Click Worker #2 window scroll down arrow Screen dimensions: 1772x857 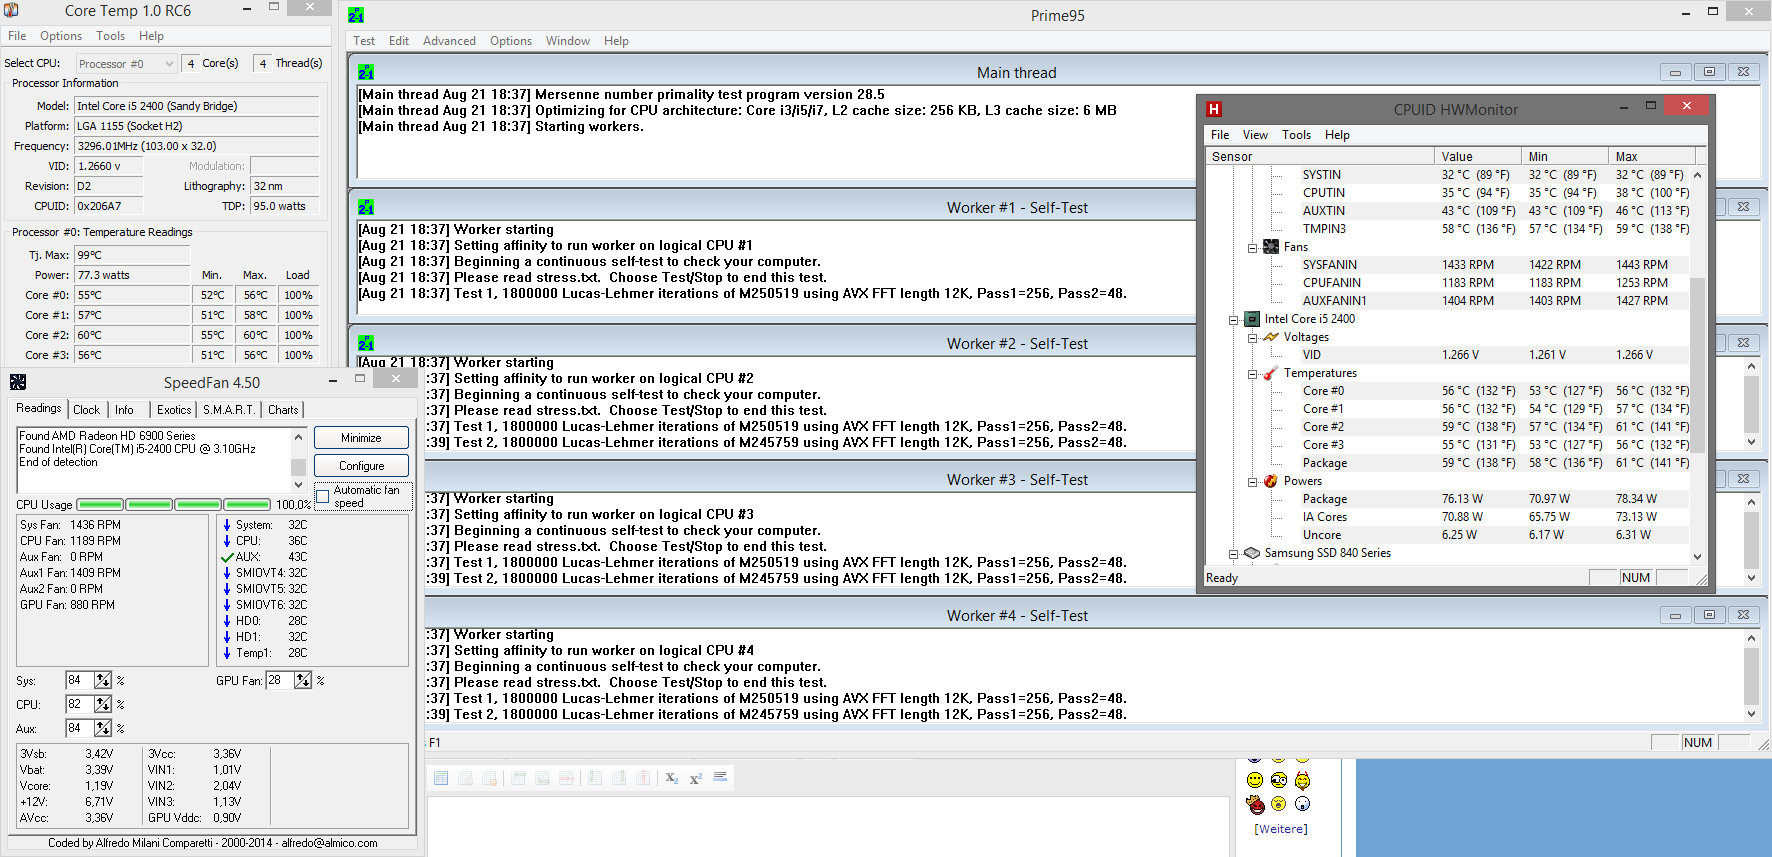[x=1751, y=442]
